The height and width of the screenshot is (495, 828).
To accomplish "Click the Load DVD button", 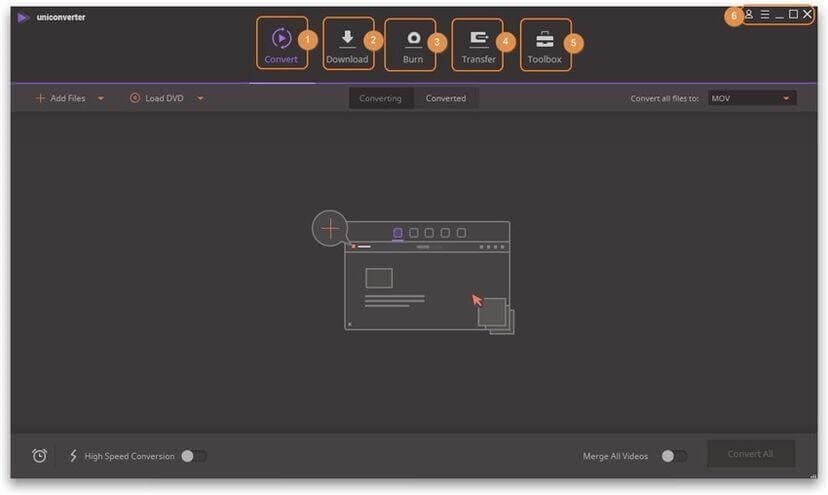I will tap(158, 99).
